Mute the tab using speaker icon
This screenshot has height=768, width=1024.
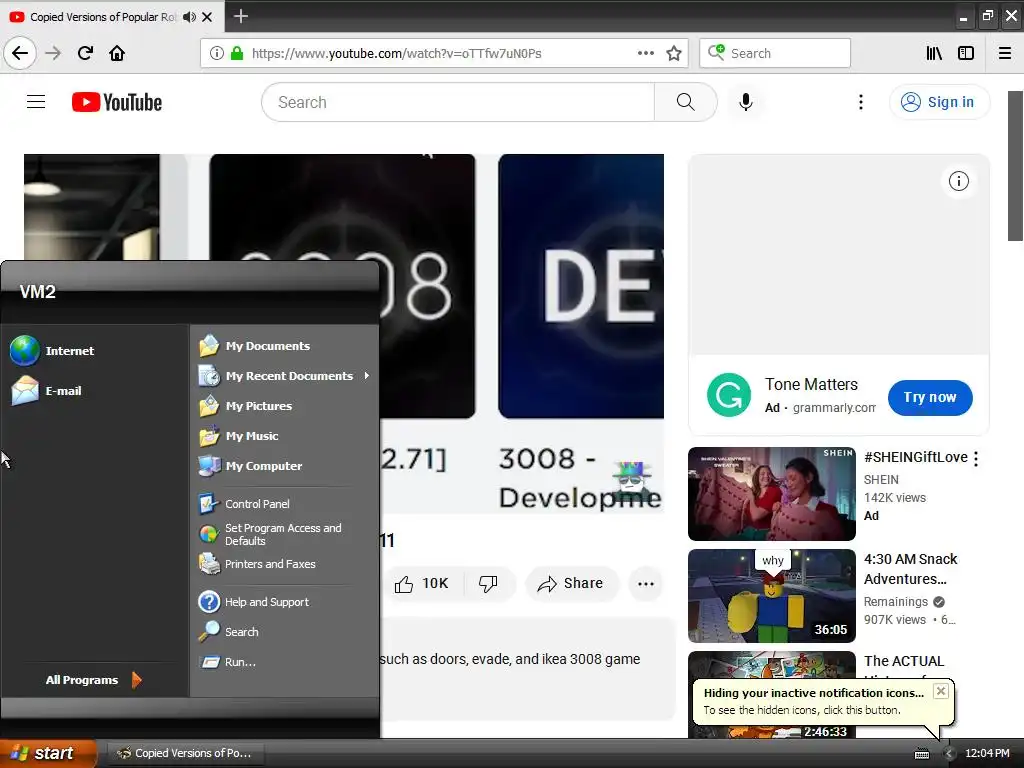tap(189, 17)
